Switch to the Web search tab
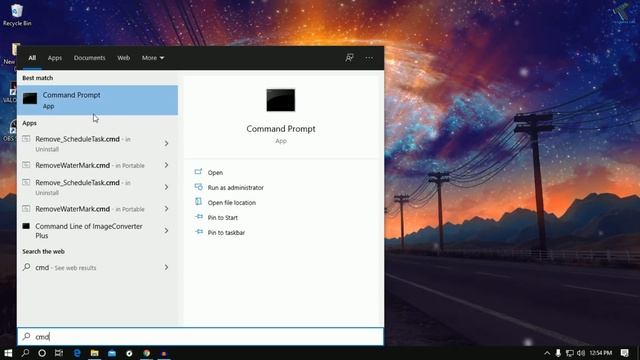 [124, 58]
